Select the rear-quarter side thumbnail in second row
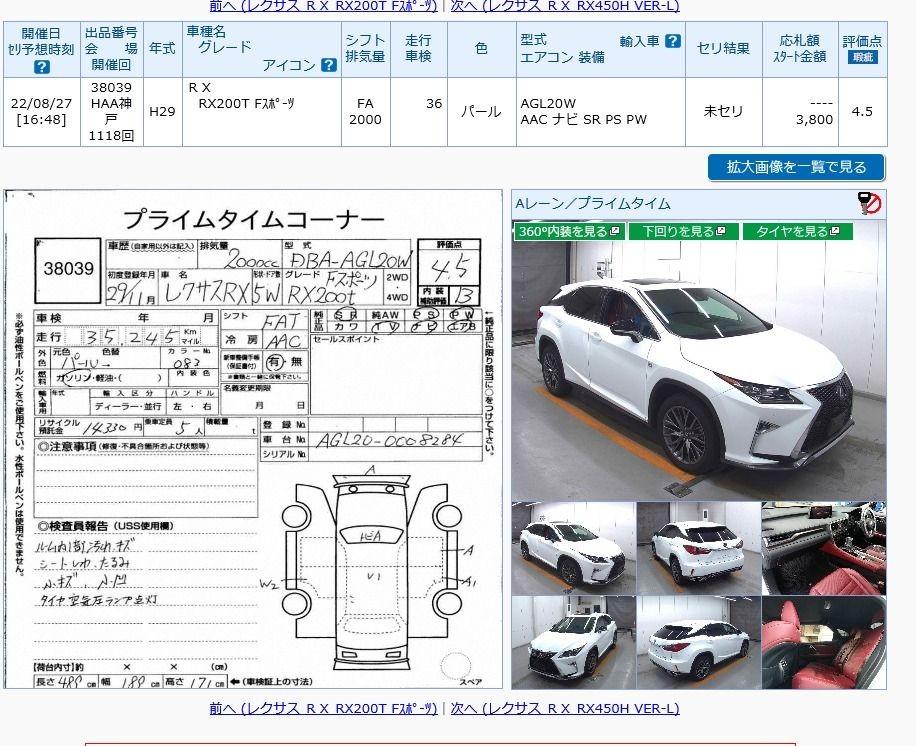This screenshot has width=916, height=746. 699,643
